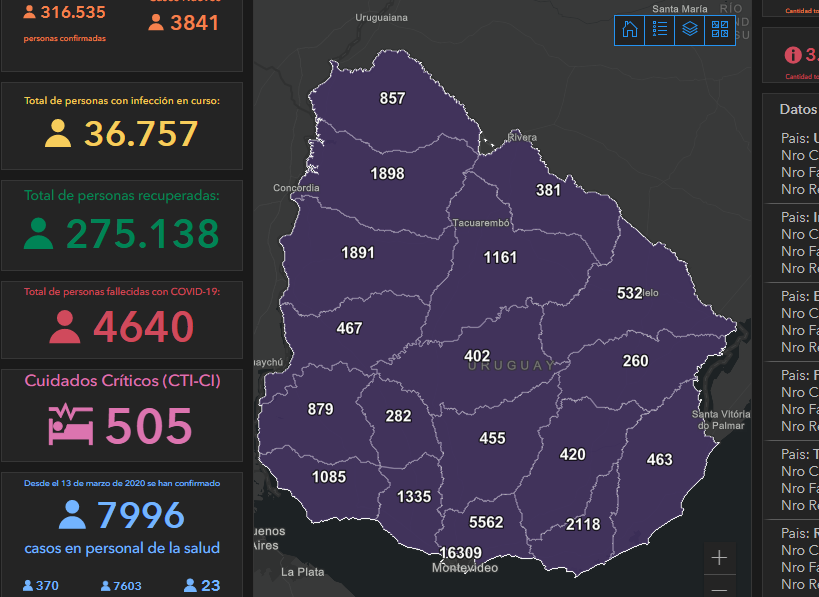Viewport: 819px width, 597px height.
Task: Select Montevideo region labeled 16309
Action: tap(461, 553)
